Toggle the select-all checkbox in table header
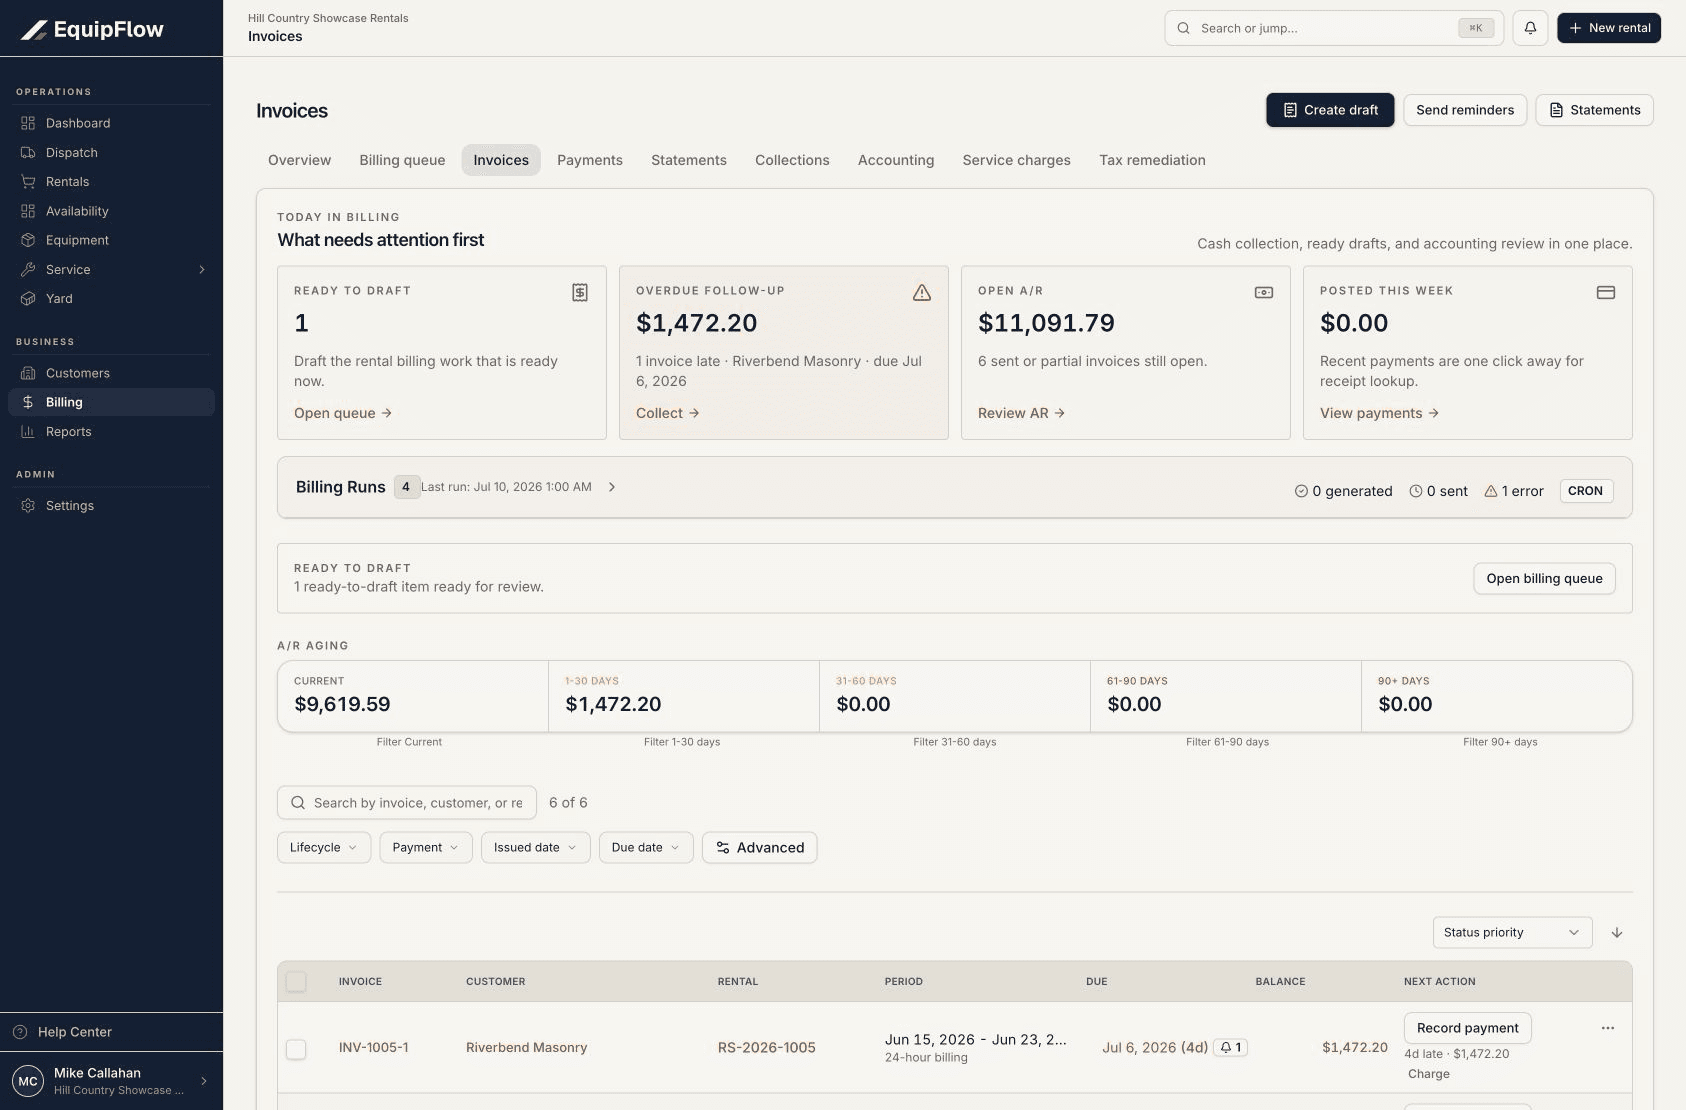The height and width of the screenshot is (1110, 1686). (x=296, y=981)
